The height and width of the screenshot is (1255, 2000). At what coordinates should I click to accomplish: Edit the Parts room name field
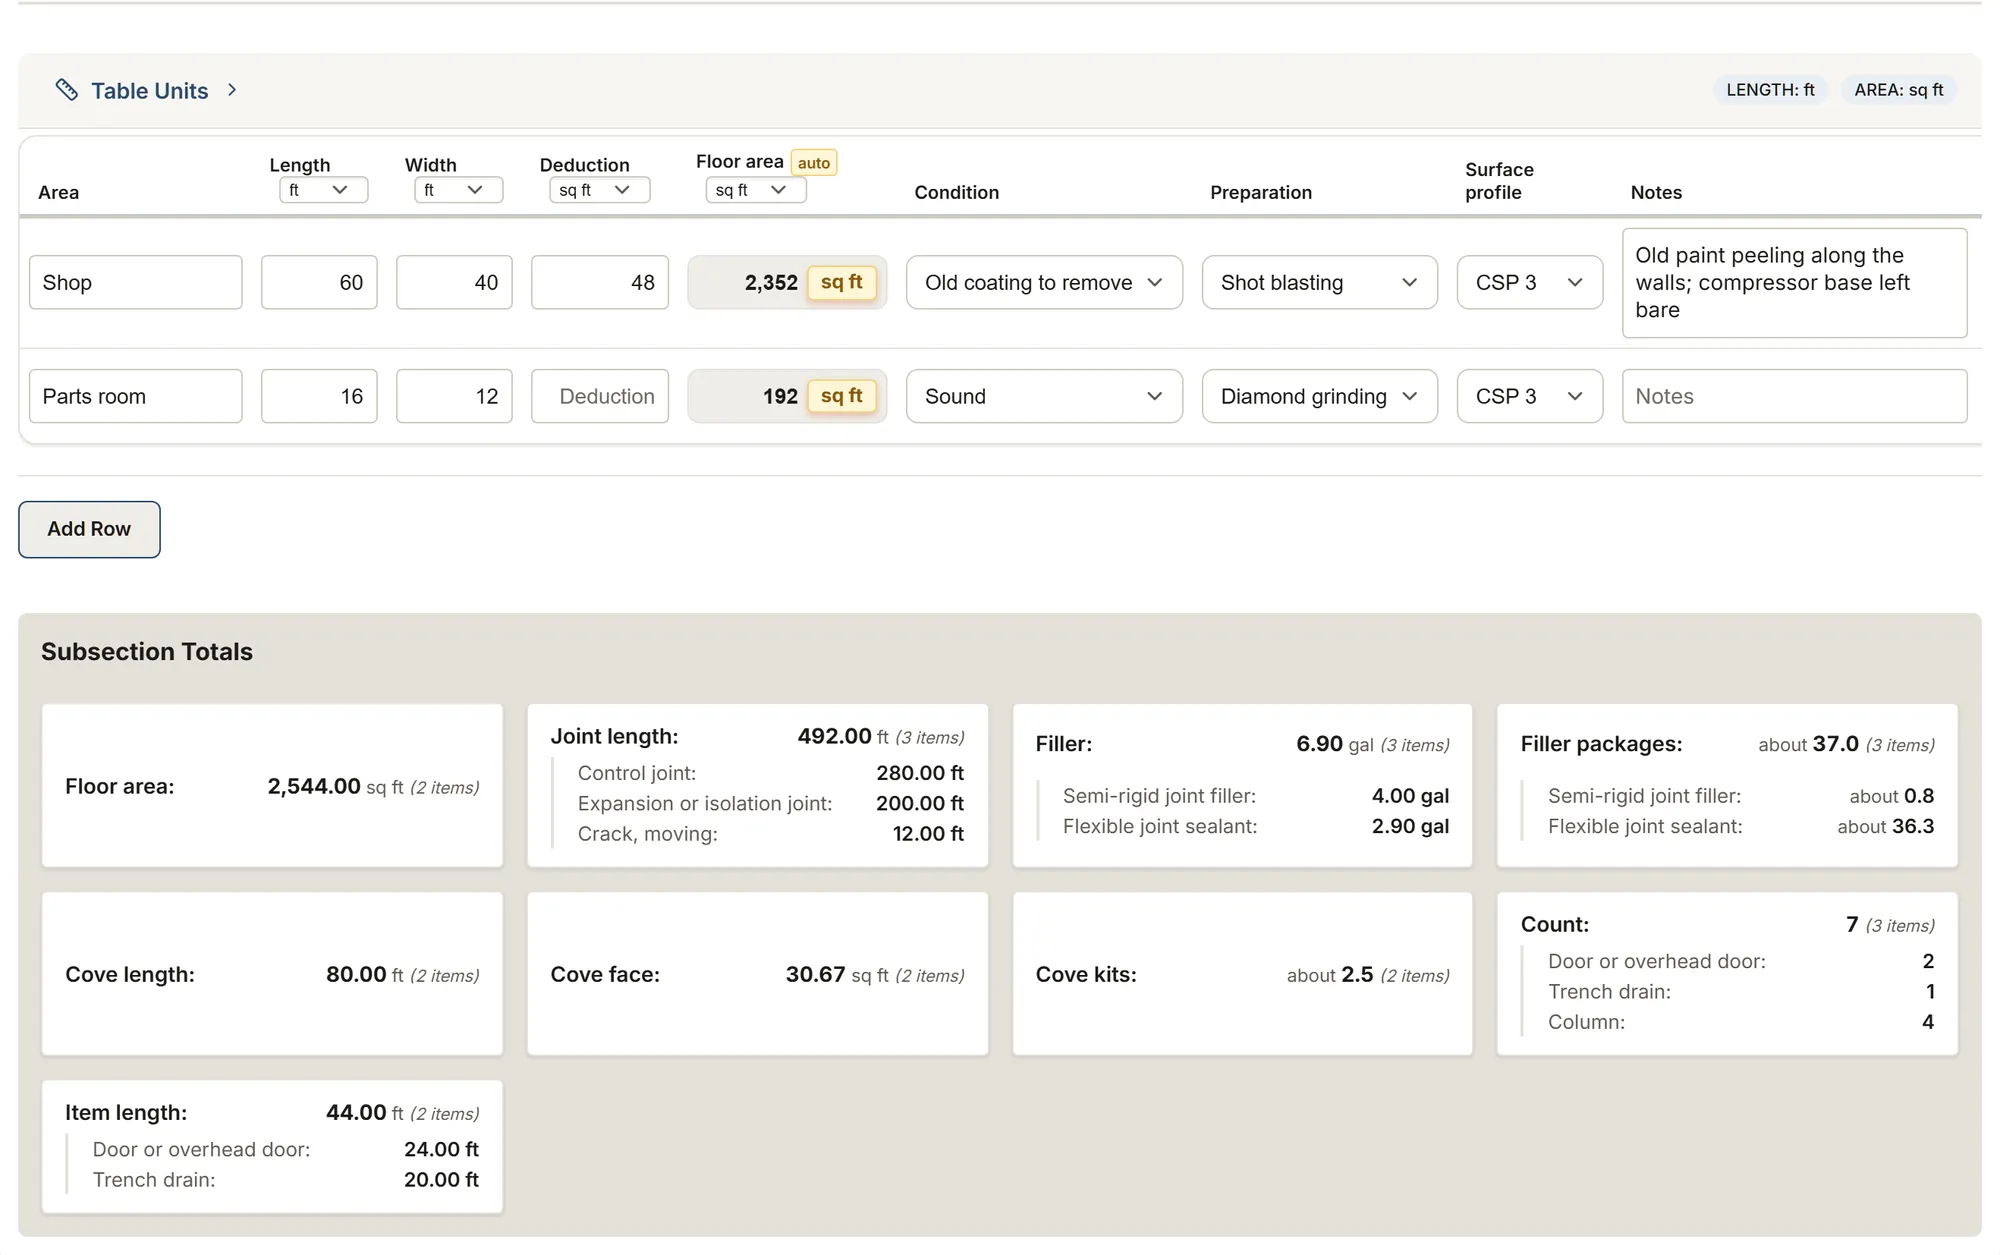click(136, 396)
